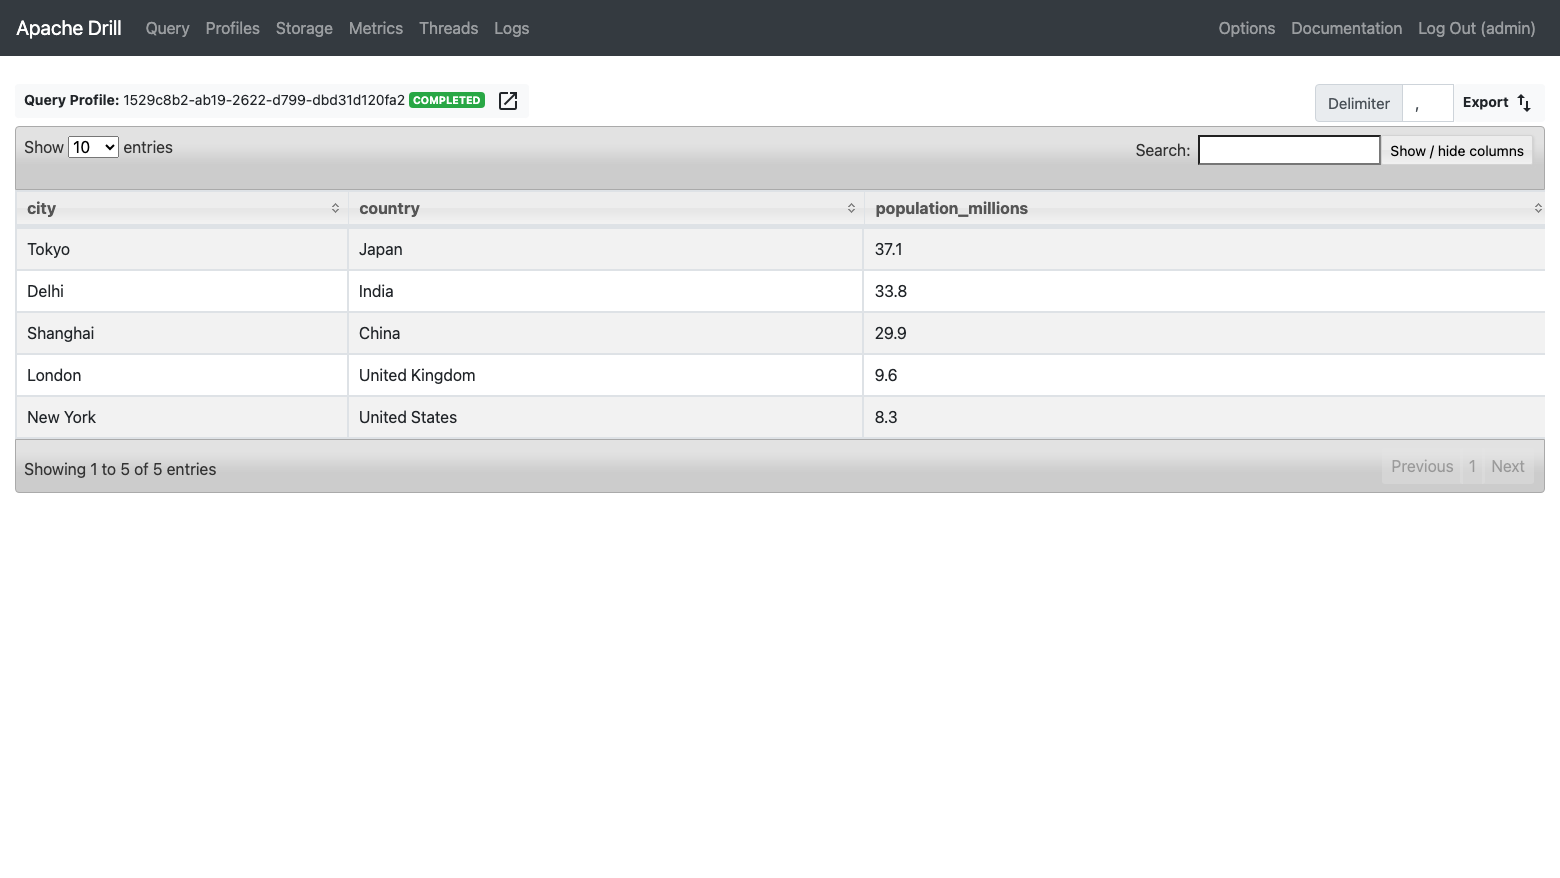Open the Threads page
This screenshot has width=1560, height=878.
(449, 28)
